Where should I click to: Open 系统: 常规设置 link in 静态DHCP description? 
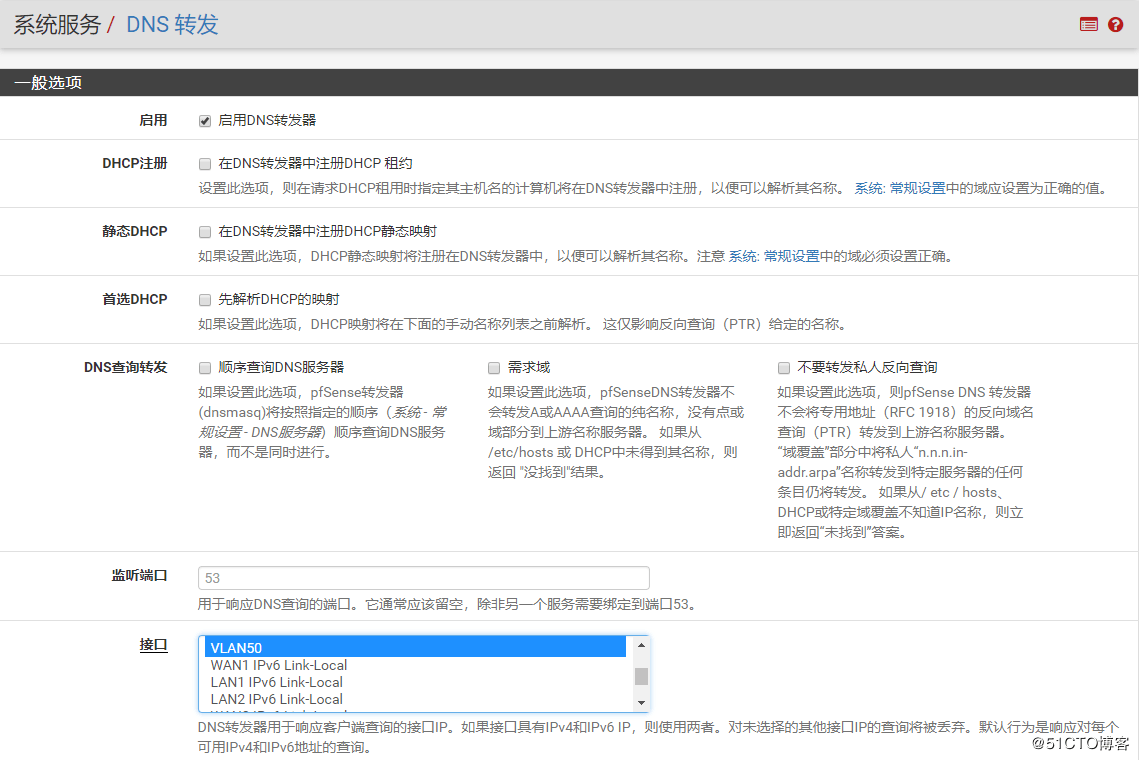tap(773, 256)
